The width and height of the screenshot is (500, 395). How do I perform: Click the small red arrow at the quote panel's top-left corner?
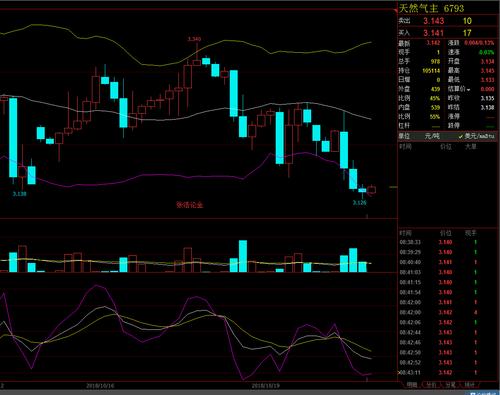(396, 11)
